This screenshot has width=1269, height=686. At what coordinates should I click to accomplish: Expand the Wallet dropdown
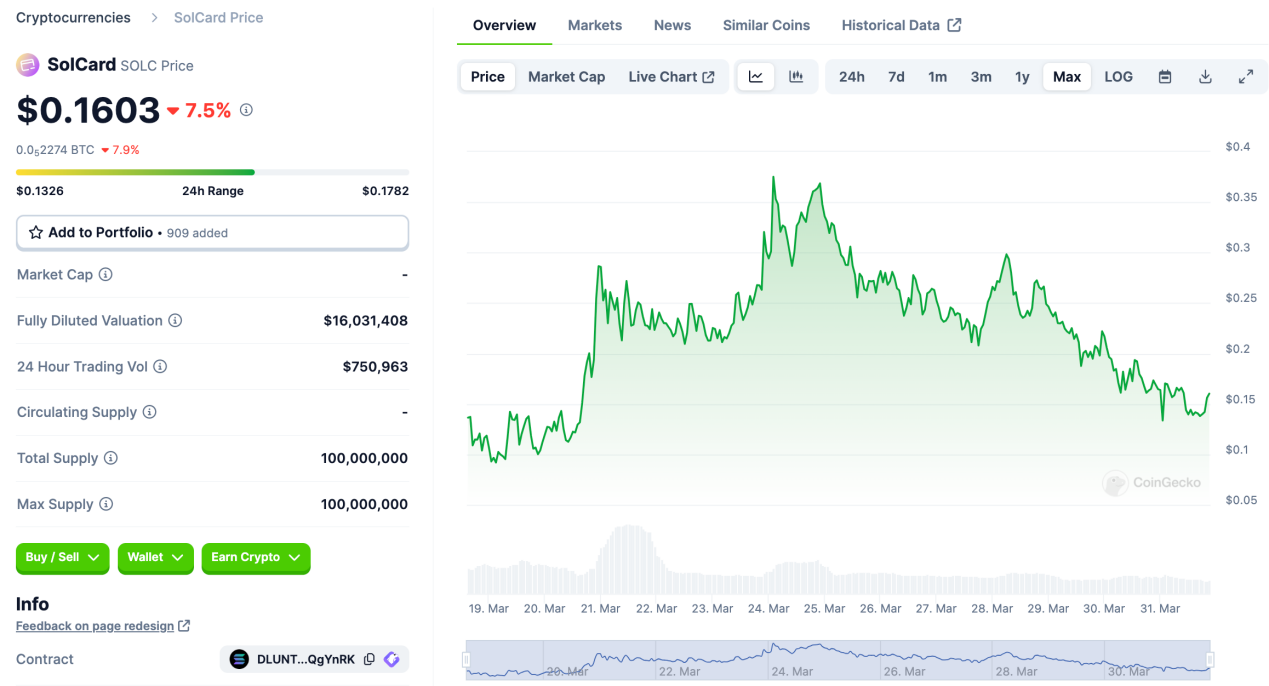pyautogui.click(x=155, y=559)
